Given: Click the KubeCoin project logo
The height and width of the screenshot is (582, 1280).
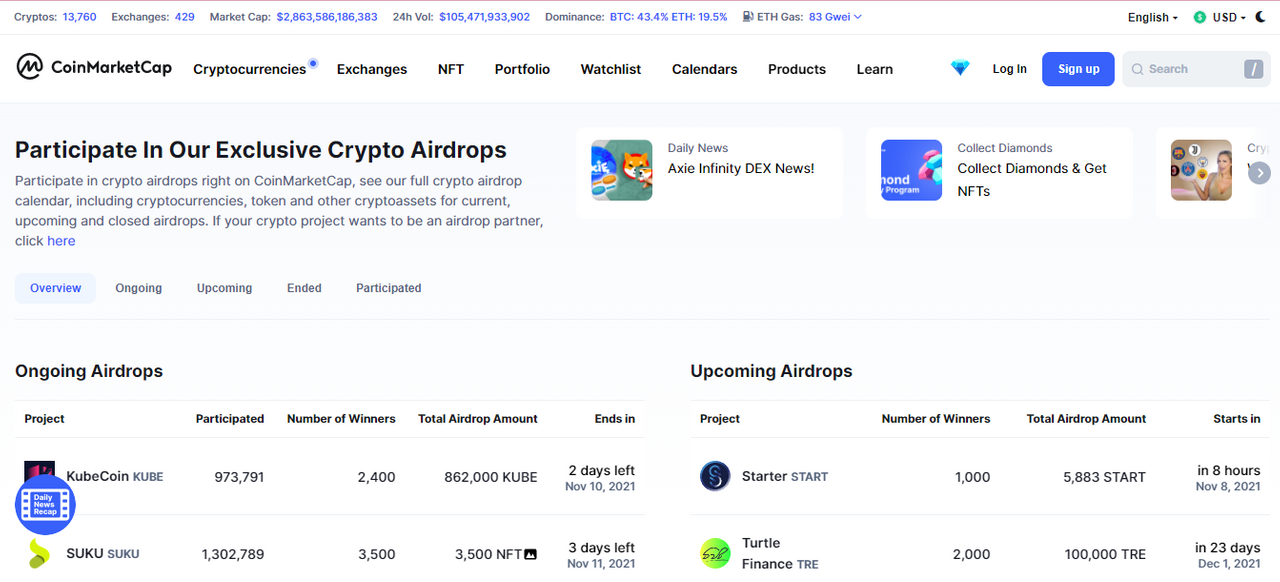Looking at the screenshot, I should 40,477.
